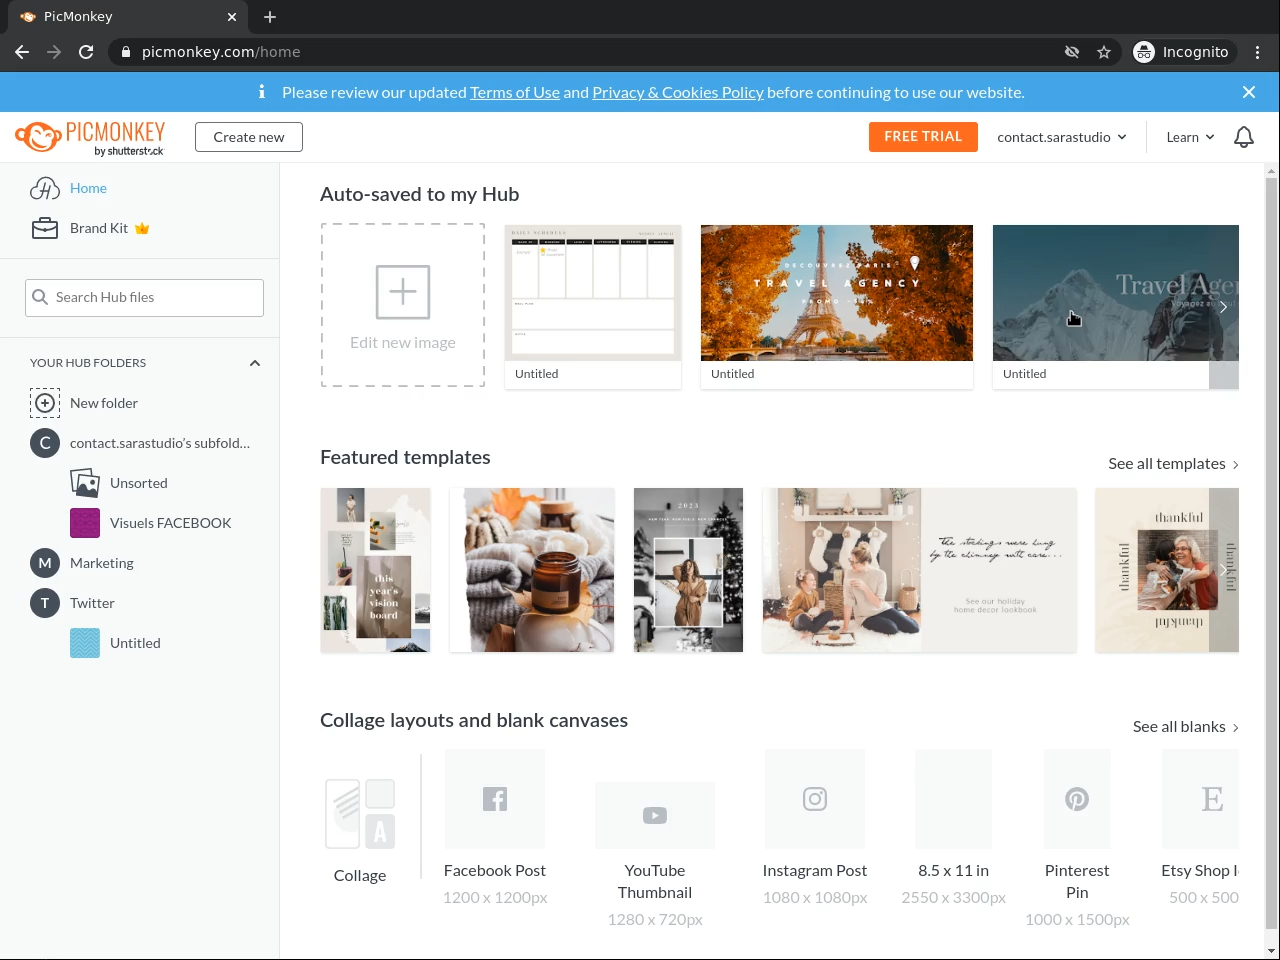Screen dimensions: 1280x960
Task: Click the Marketing folder M avatar
Action: [x=45, y=563]
